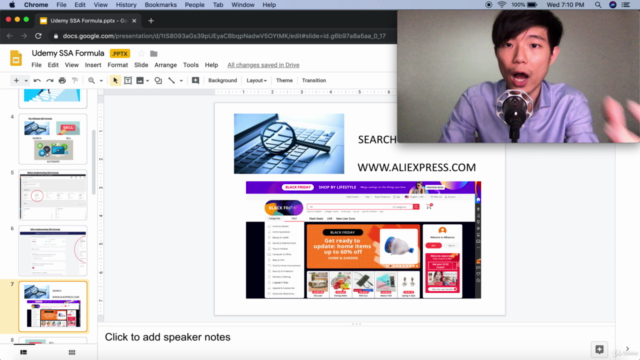Screen dimensions: 640x360
Task: Click to add speaker notes field
Action: click(167, 337)
